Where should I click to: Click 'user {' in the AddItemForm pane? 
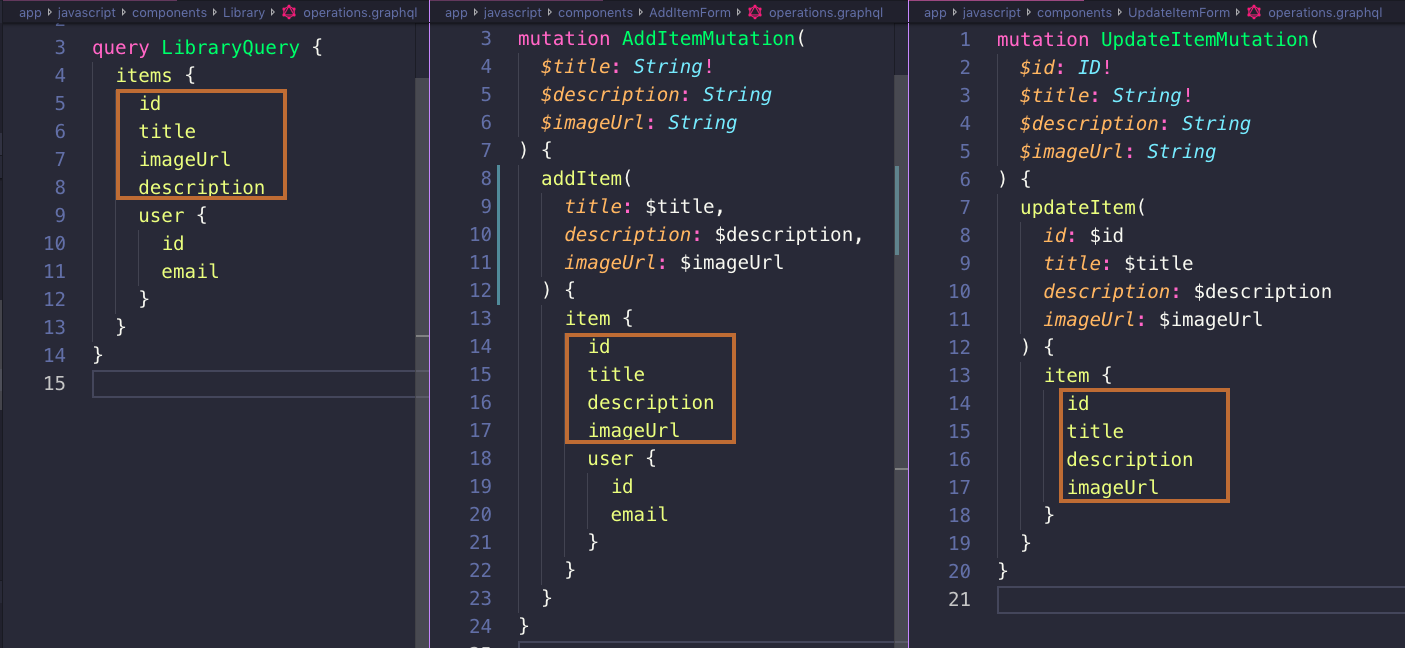(x=622, y=458)
